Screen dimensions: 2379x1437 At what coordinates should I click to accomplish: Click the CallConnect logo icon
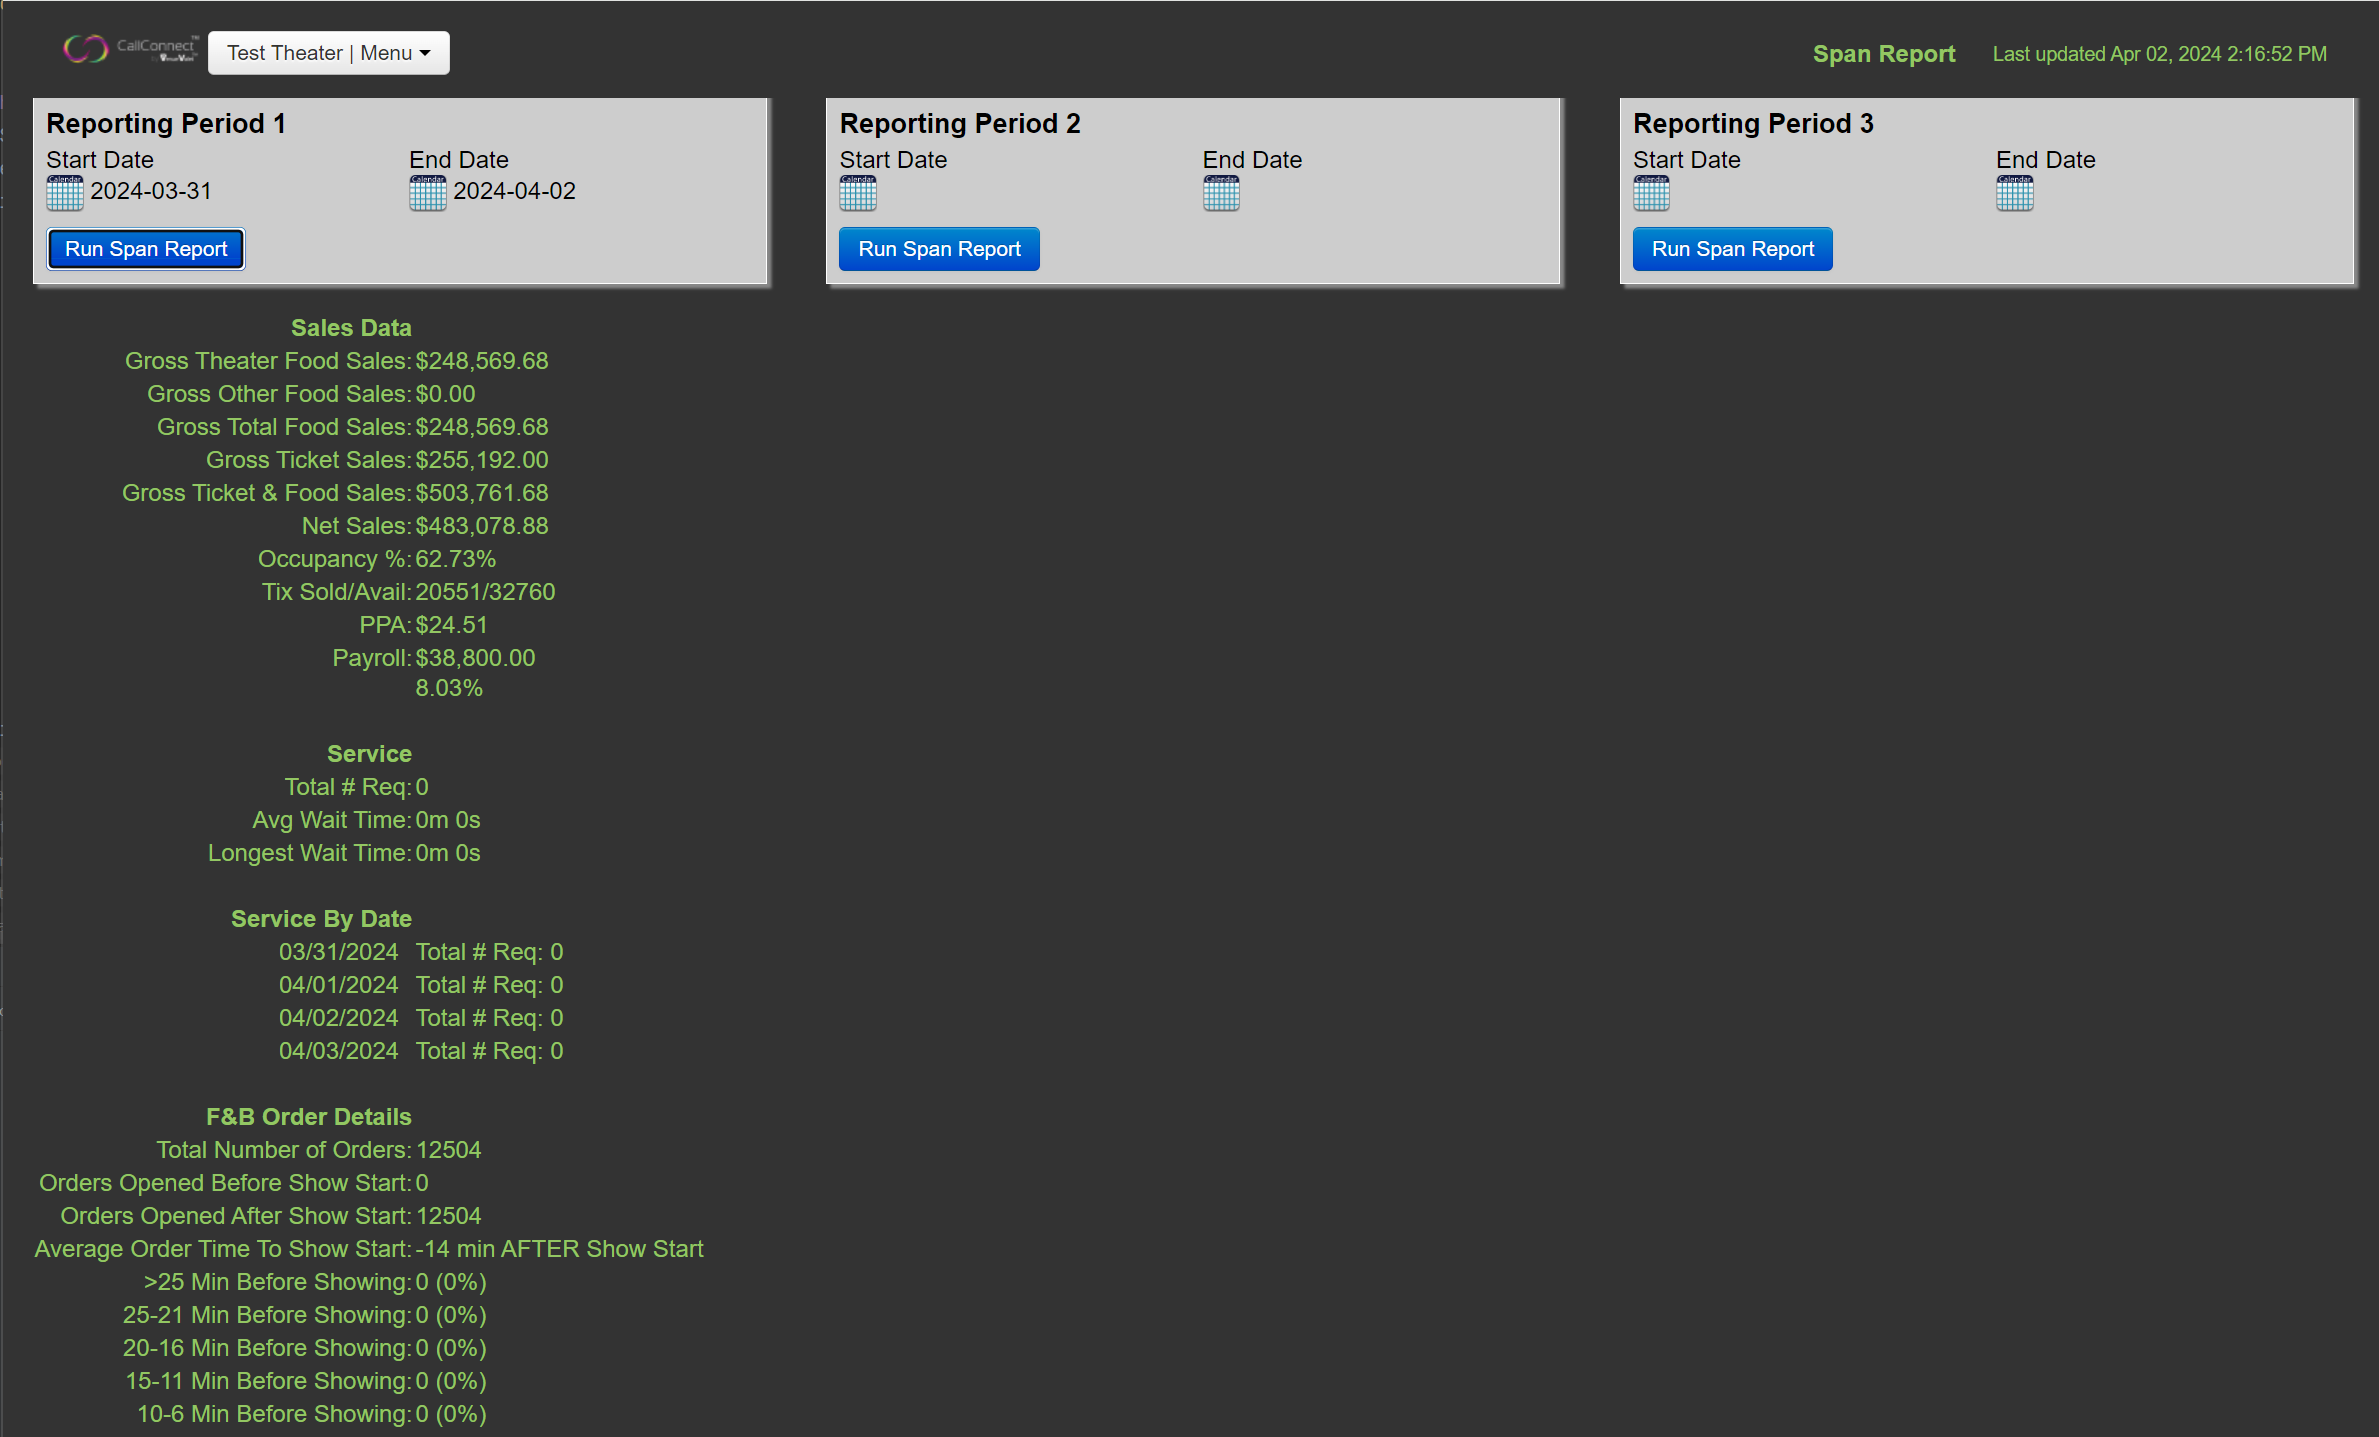(86, 49)
